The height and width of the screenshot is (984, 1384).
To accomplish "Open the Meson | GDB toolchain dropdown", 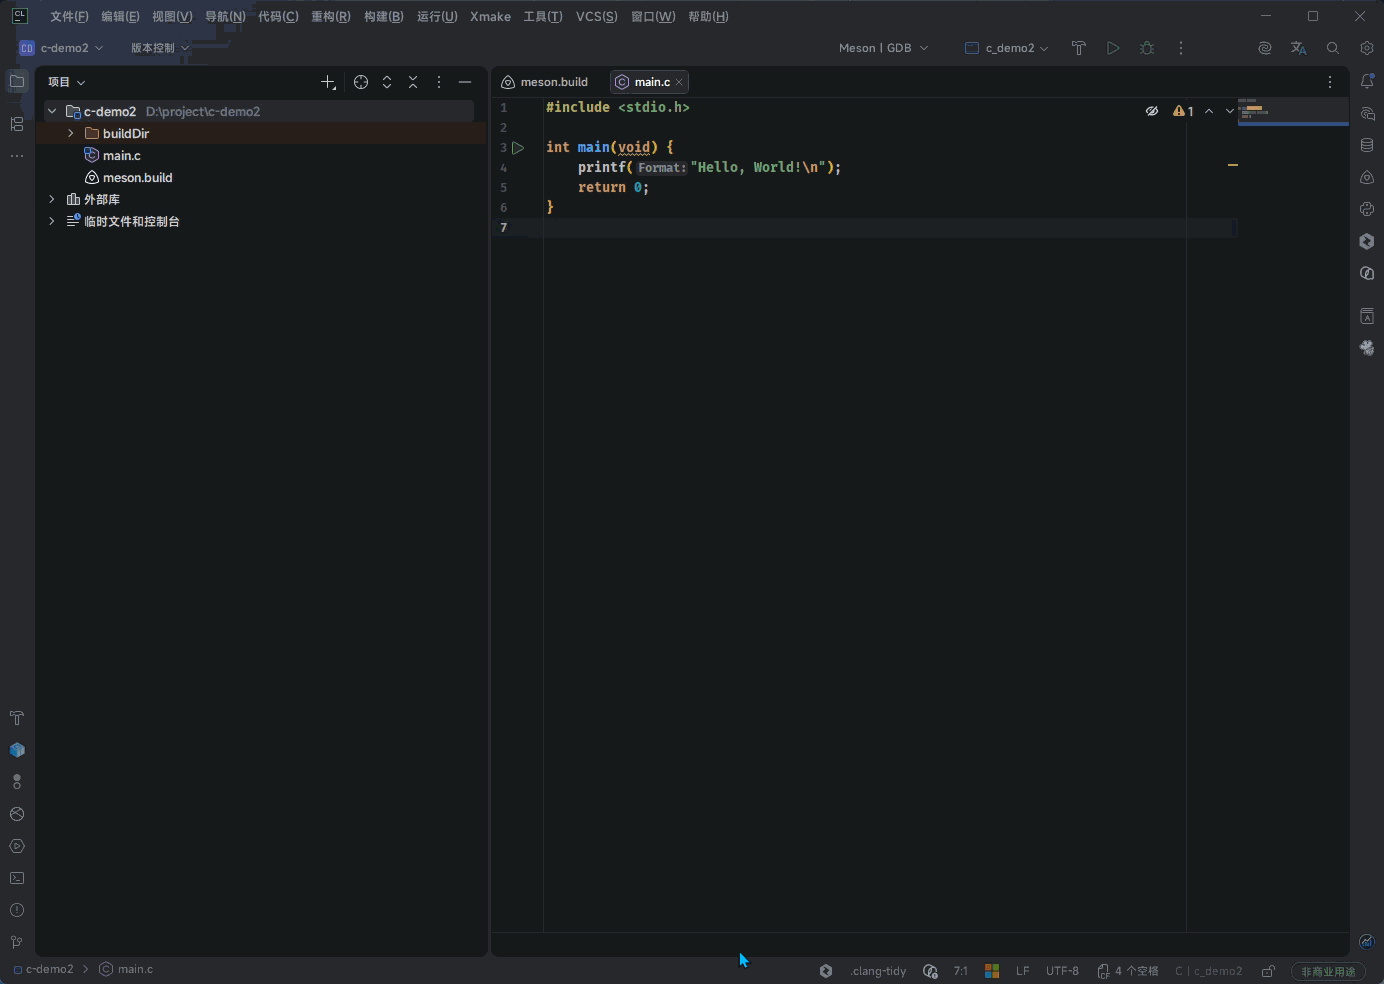I will (884, 48).
